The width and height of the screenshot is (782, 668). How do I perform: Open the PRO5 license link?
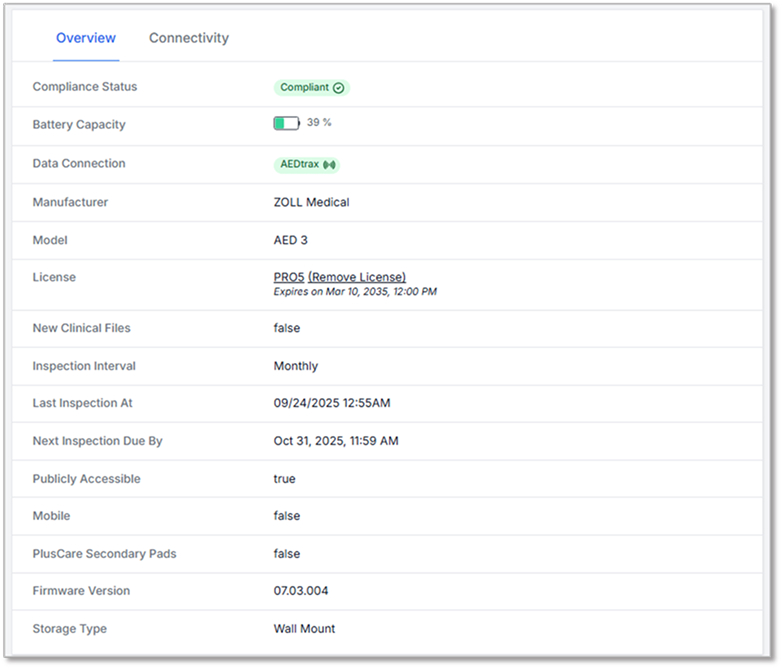[x=288, y=277]
